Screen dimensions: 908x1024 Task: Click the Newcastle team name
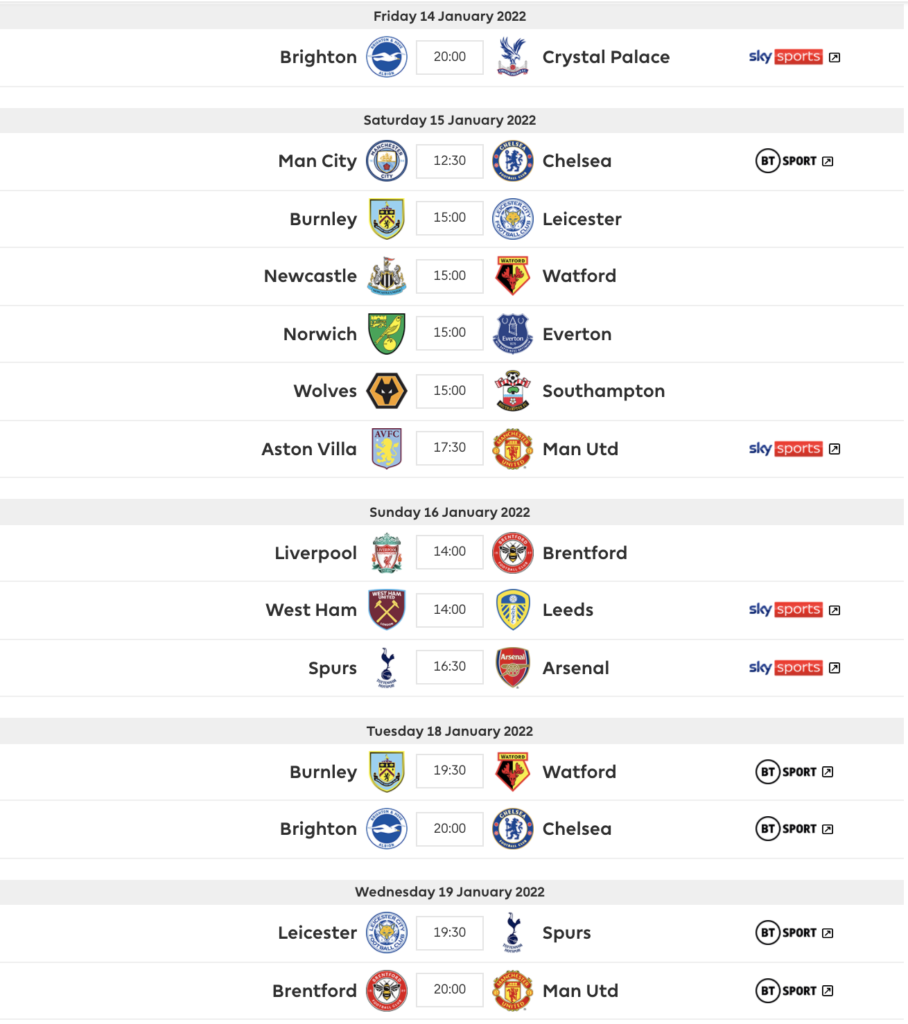pos(312,275)
